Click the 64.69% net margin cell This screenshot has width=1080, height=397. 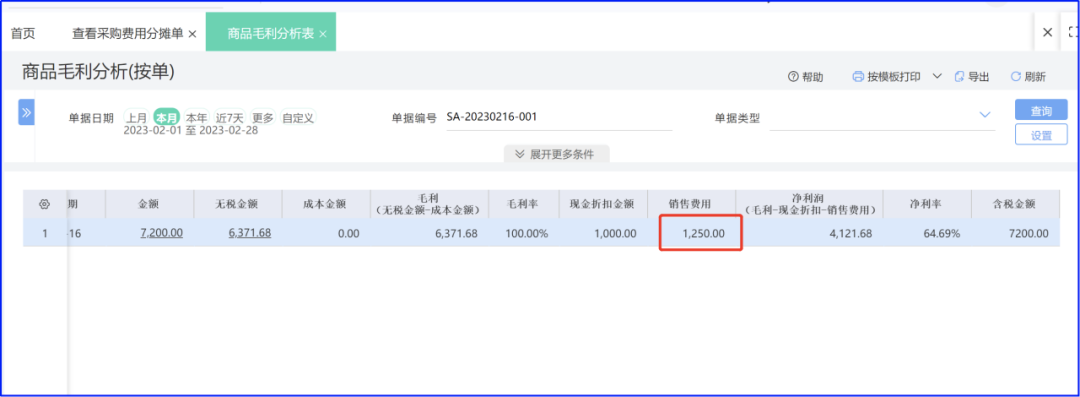pos(927,233)
